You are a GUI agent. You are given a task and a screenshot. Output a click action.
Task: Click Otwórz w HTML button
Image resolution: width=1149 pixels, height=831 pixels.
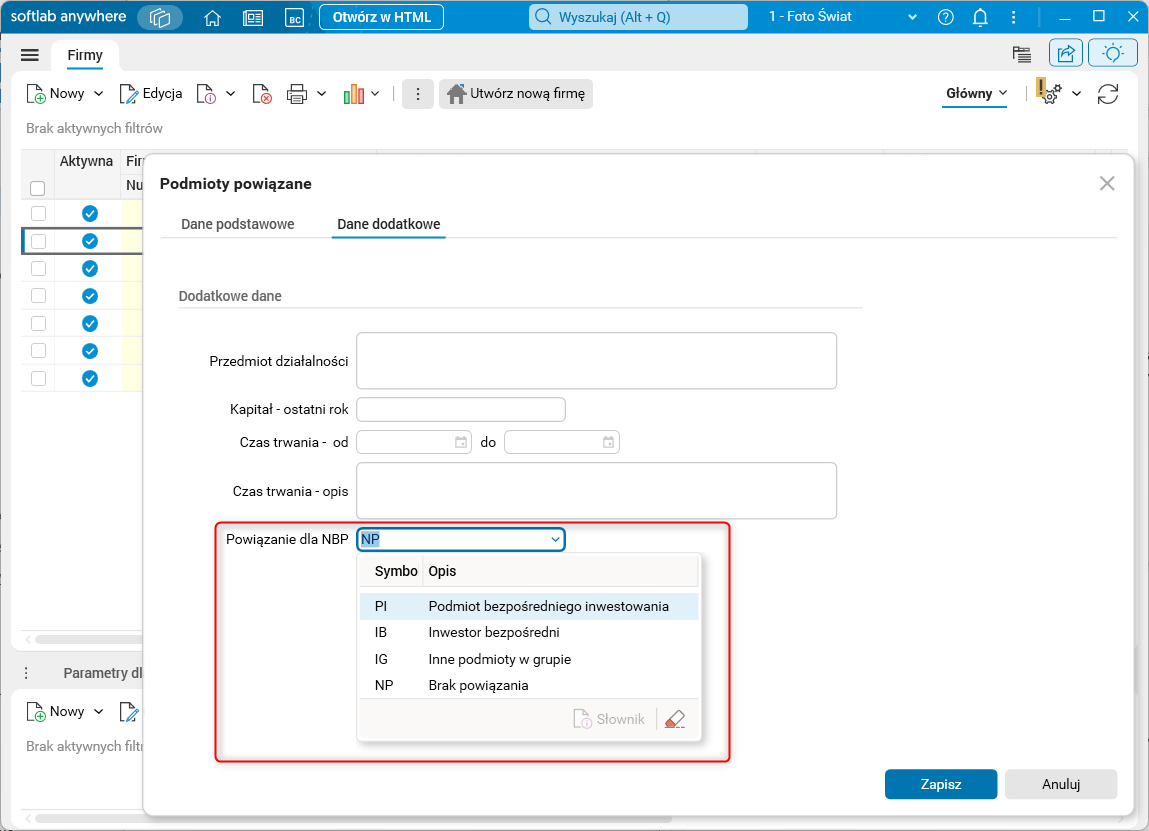381,17
